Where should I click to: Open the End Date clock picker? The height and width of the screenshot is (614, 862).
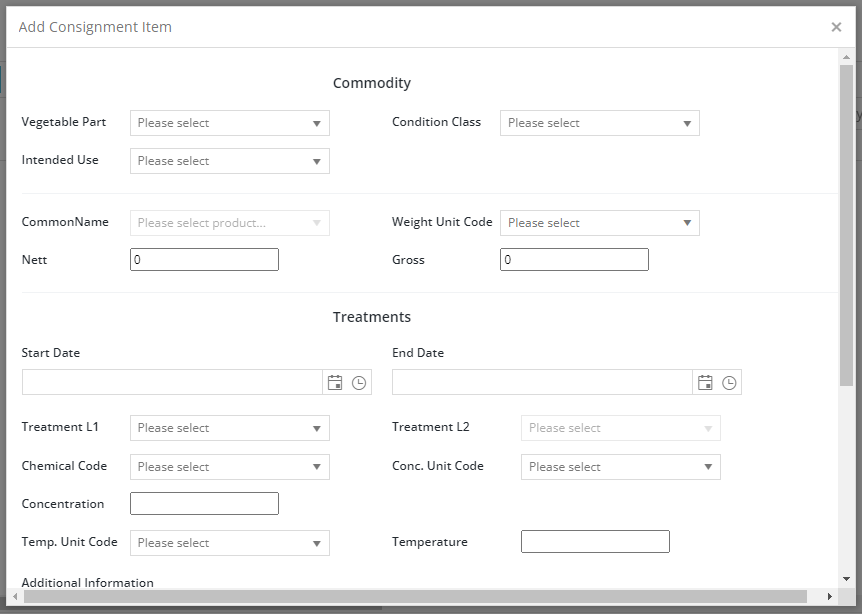click(x=730, y=383)
